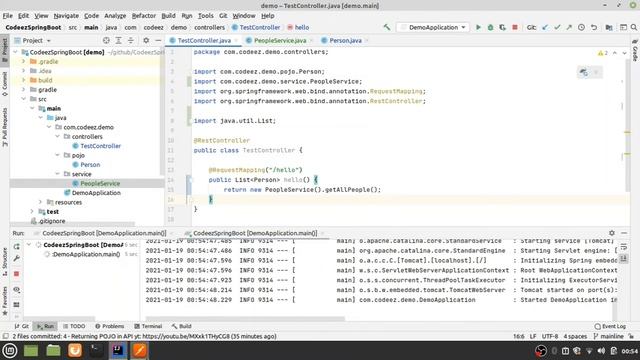Collapse the pojo package

58,156
